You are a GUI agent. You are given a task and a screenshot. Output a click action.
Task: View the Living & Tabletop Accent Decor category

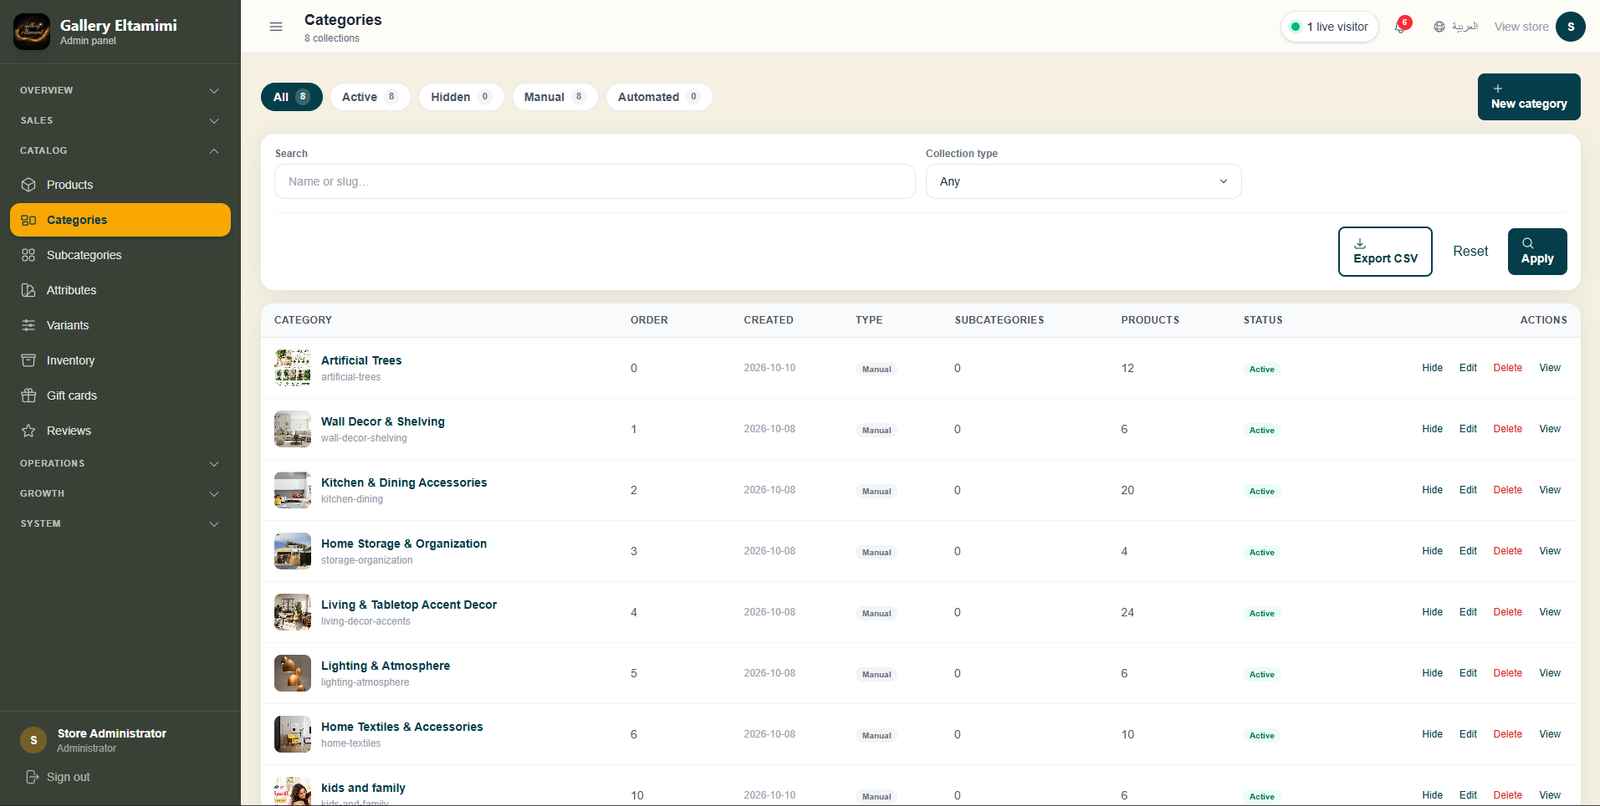pos(1550,612)
